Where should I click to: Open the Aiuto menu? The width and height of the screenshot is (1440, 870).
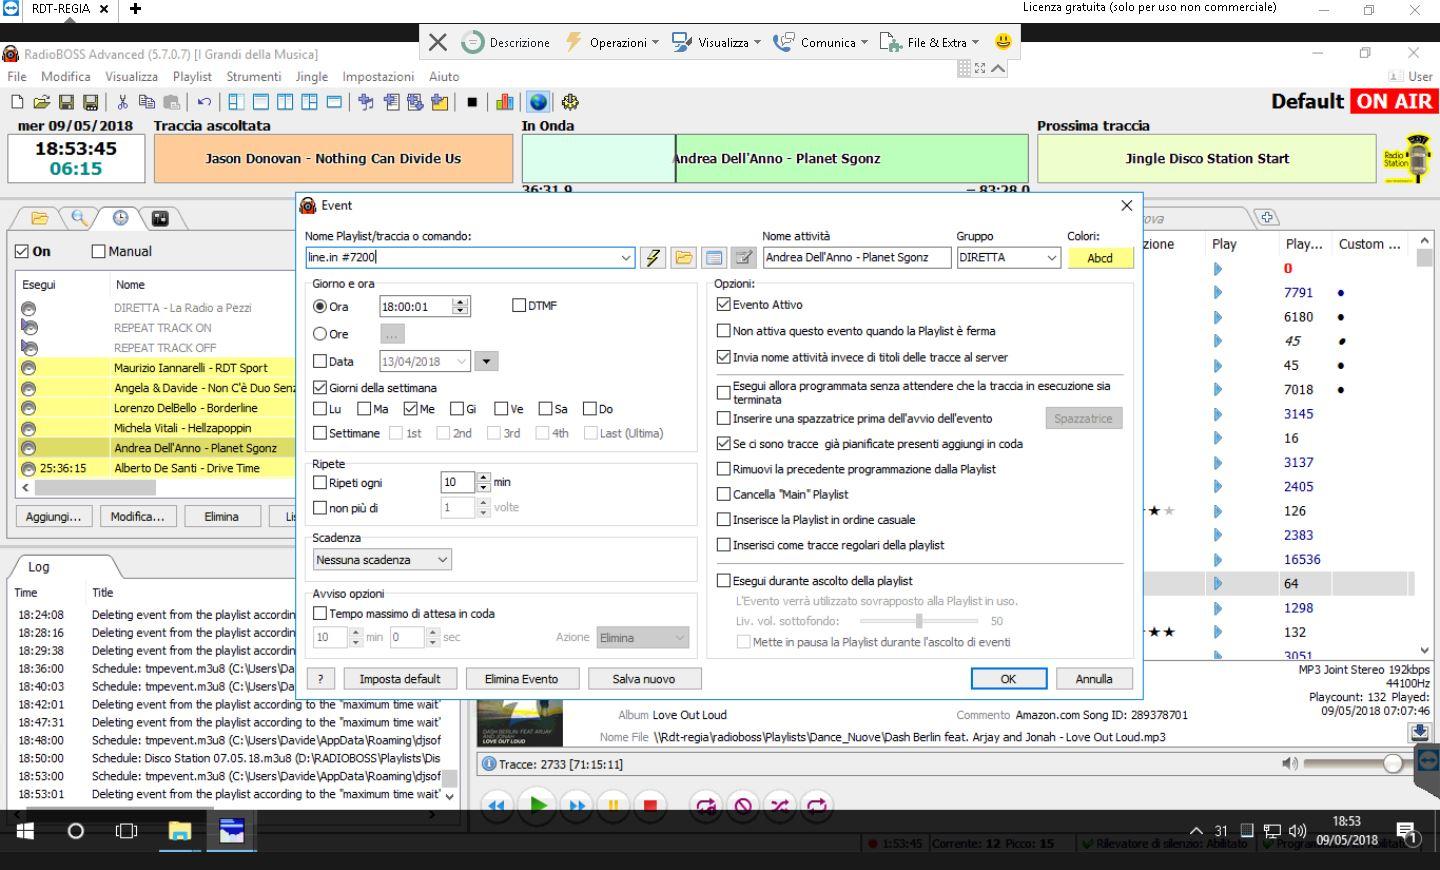(444, 76)
